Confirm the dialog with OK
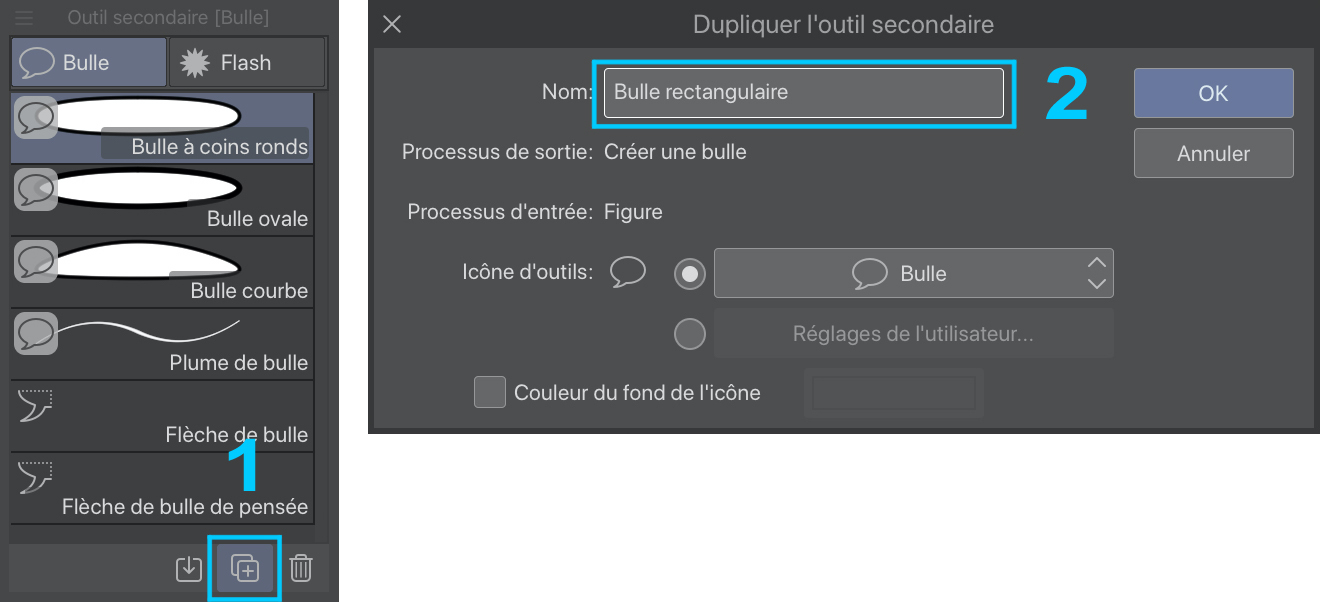 1213,93
